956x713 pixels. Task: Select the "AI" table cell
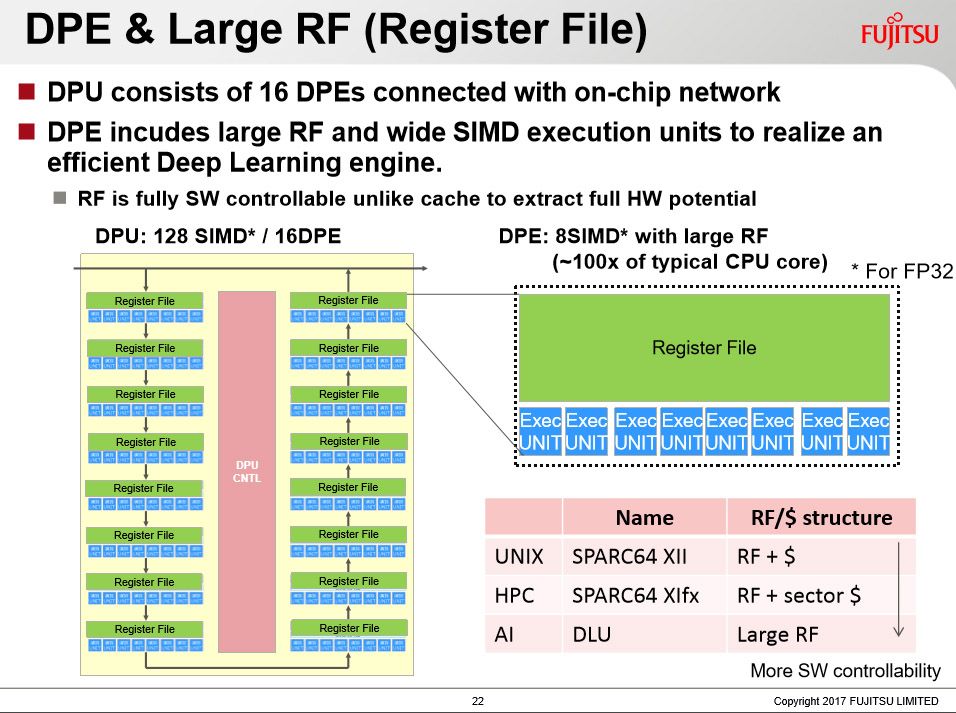(523, 634)
